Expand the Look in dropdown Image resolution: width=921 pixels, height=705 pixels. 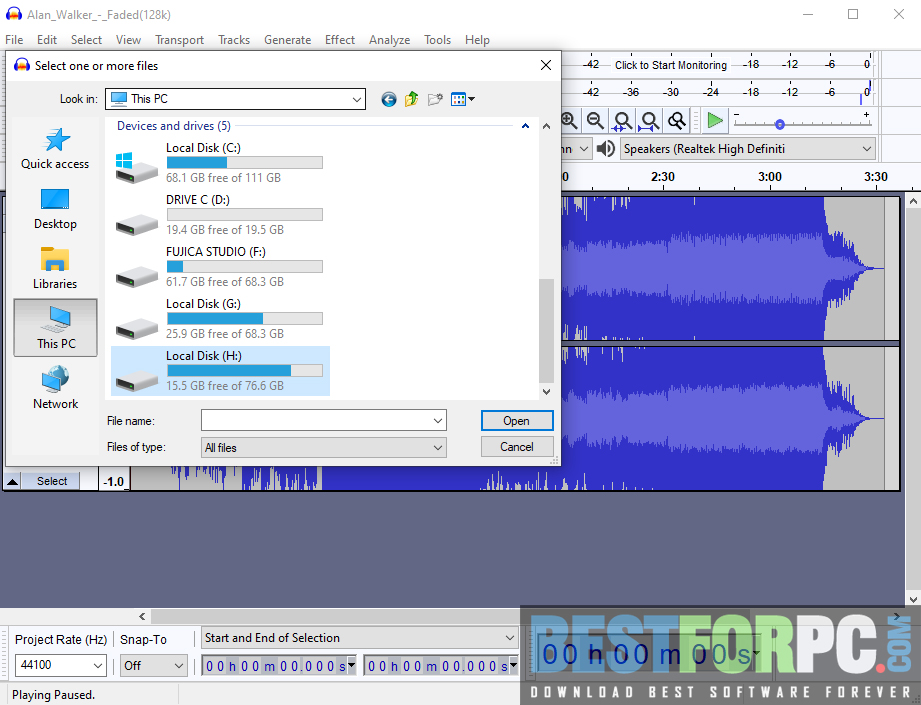pyautogui.click(x=357, y=99)
